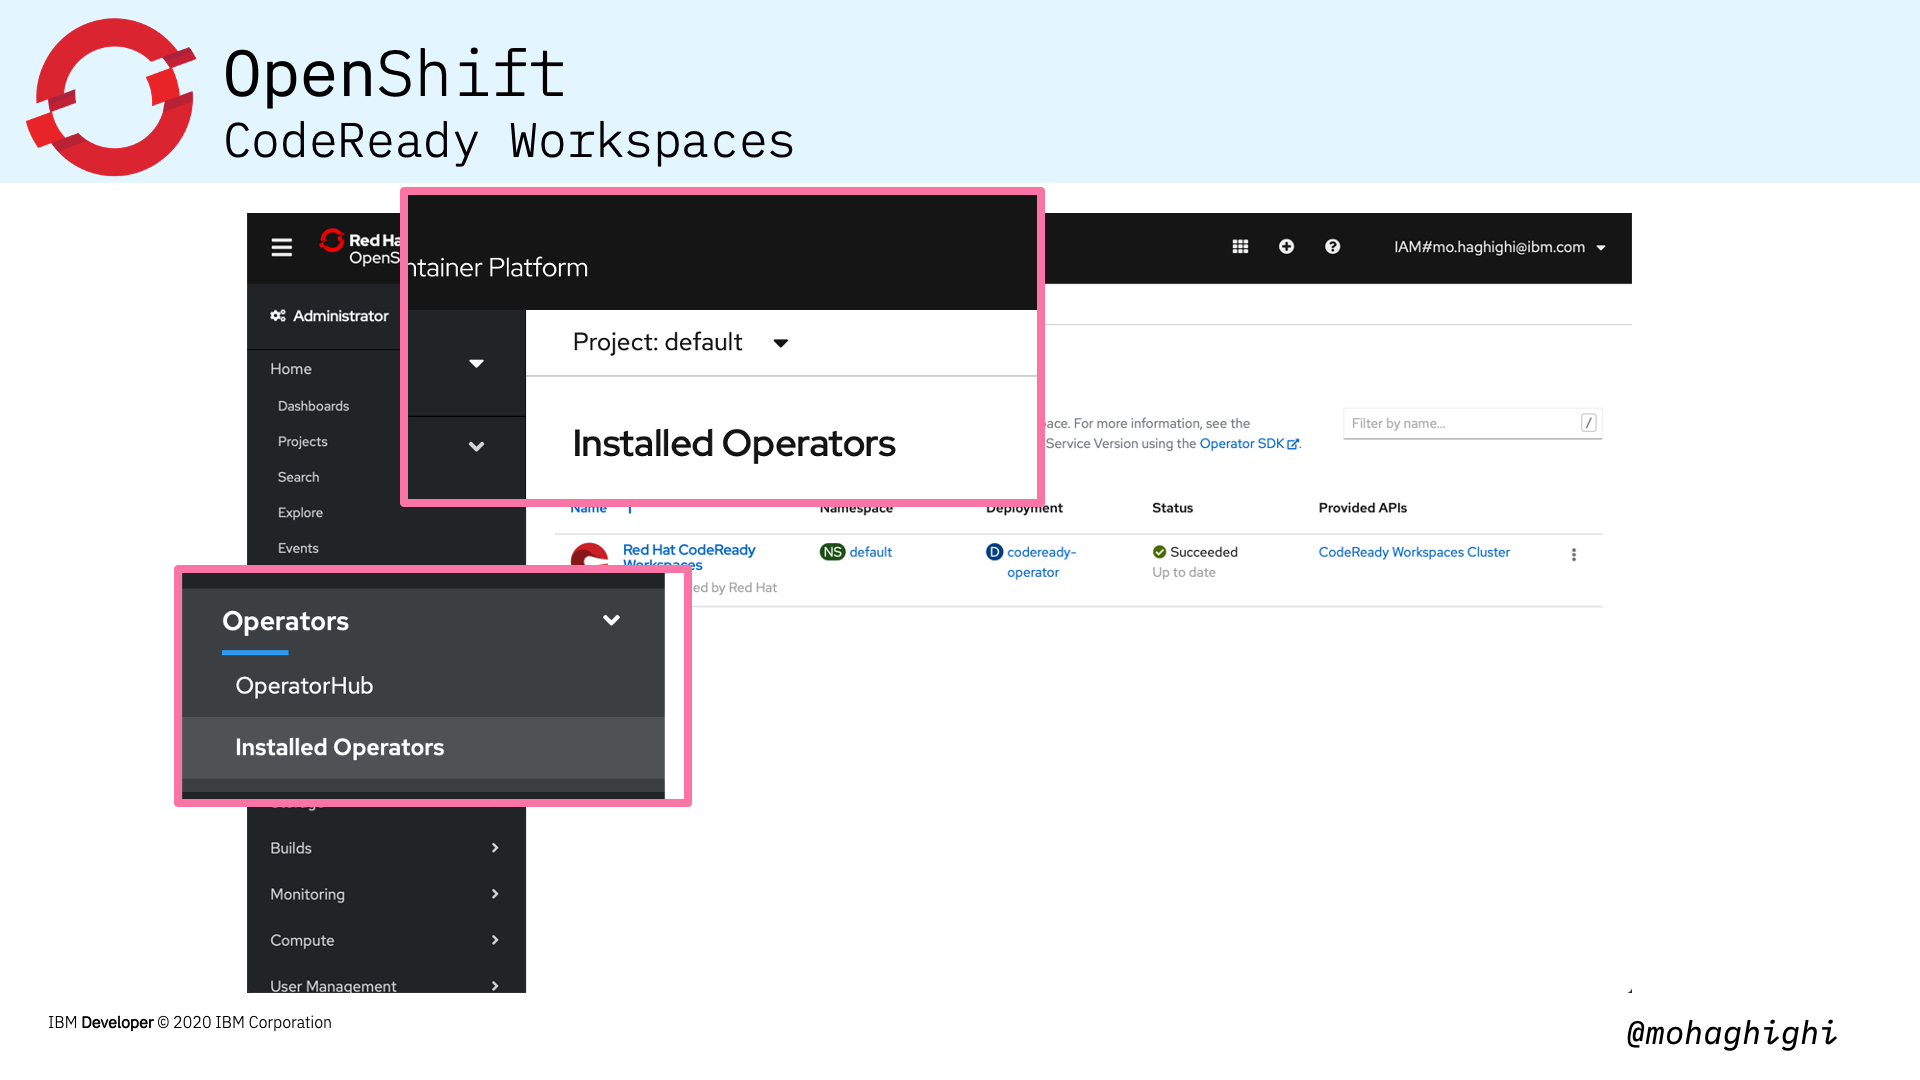Switch perspective via Administrator selector
Screen dimensions: 1920x1080
tap(329, 316)
